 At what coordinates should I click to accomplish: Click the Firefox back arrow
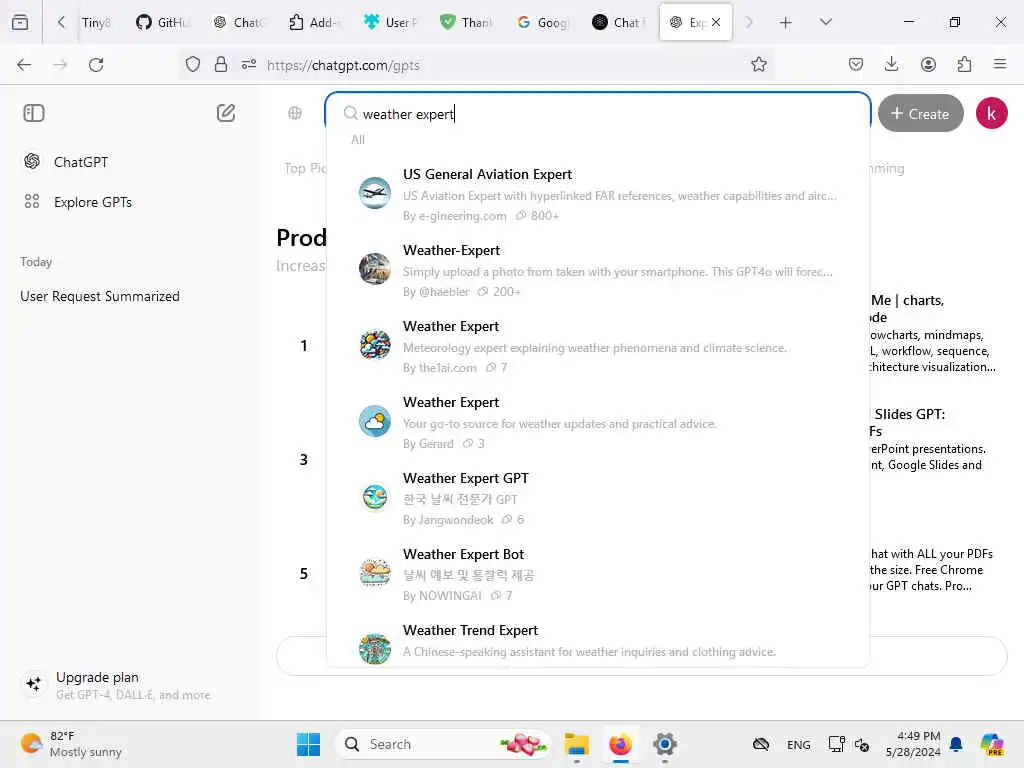click(24, 64)
